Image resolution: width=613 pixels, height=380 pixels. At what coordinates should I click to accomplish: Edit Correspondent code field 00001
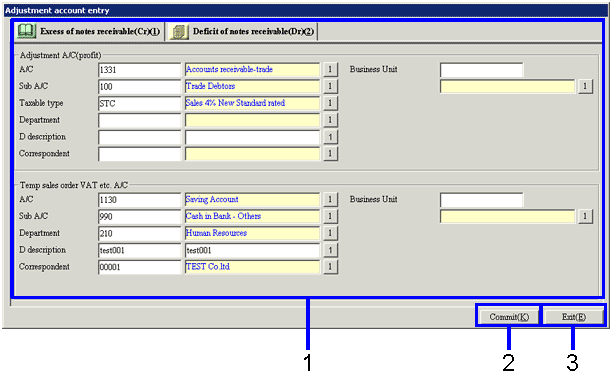(x=140, y=267)
